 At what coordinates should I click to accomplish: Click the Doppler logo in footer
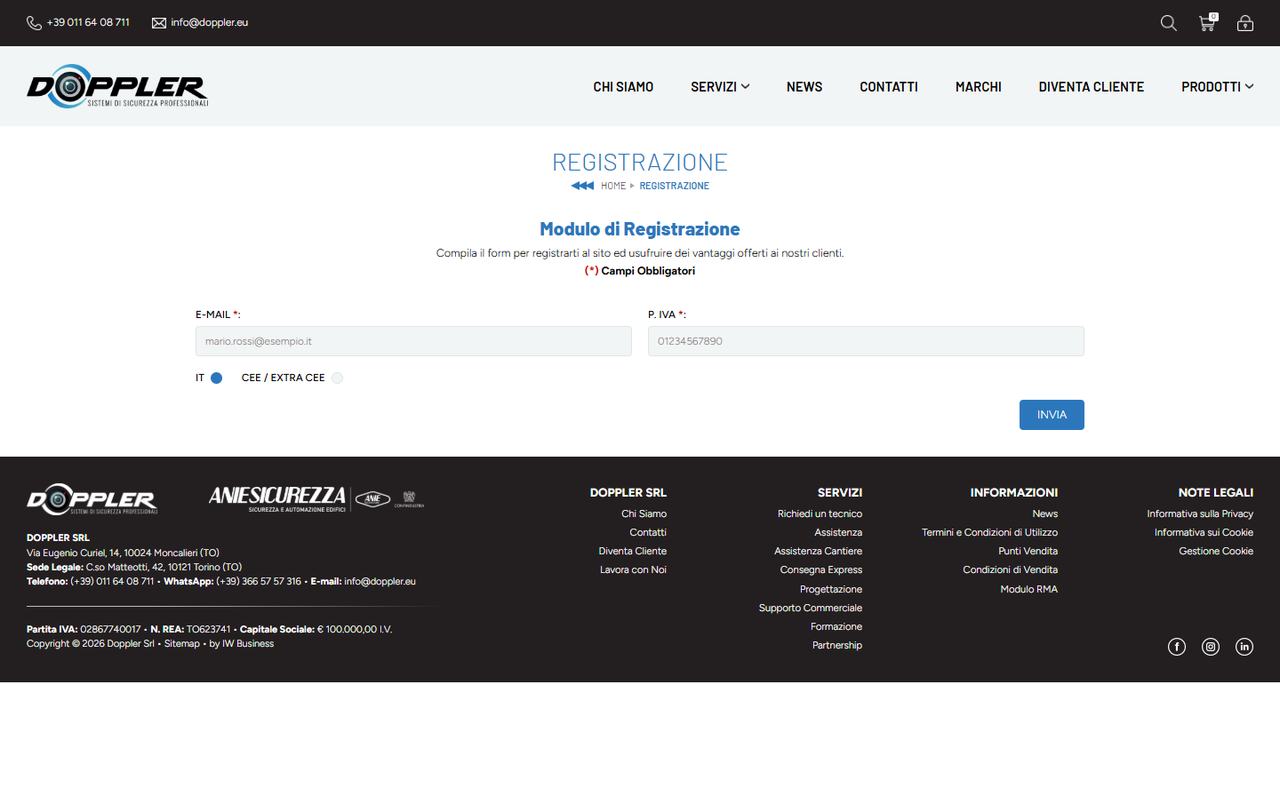92,499
